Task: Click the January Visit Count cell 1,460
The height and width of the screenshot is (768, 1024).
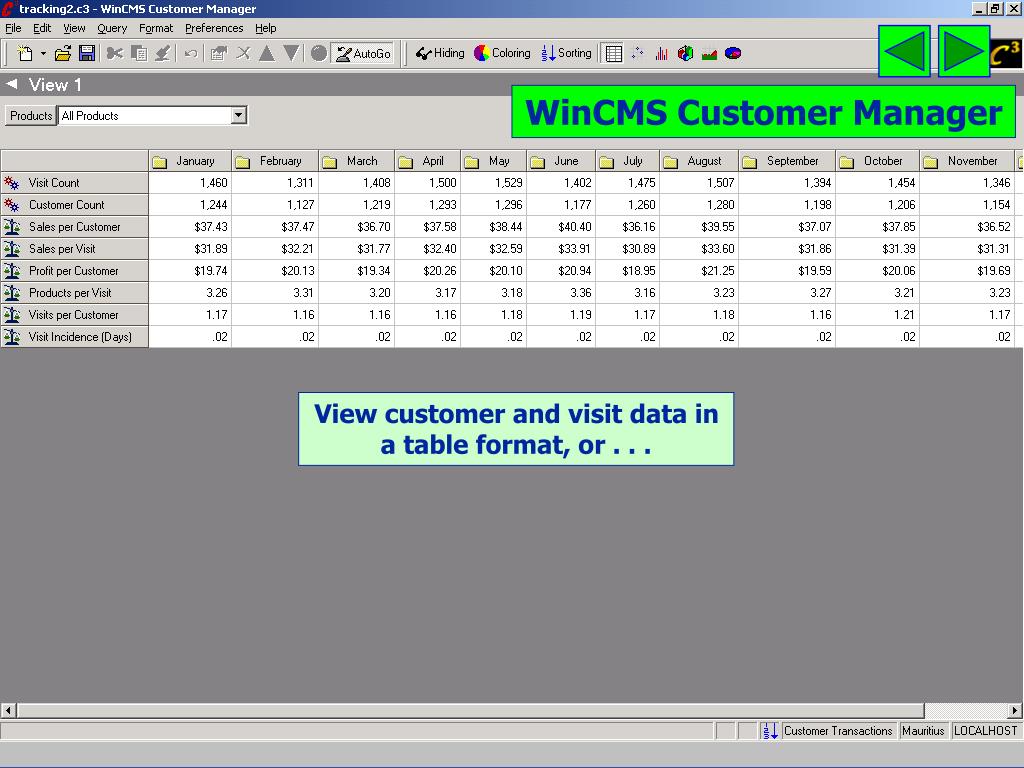Action: click(x=190, y=183)
